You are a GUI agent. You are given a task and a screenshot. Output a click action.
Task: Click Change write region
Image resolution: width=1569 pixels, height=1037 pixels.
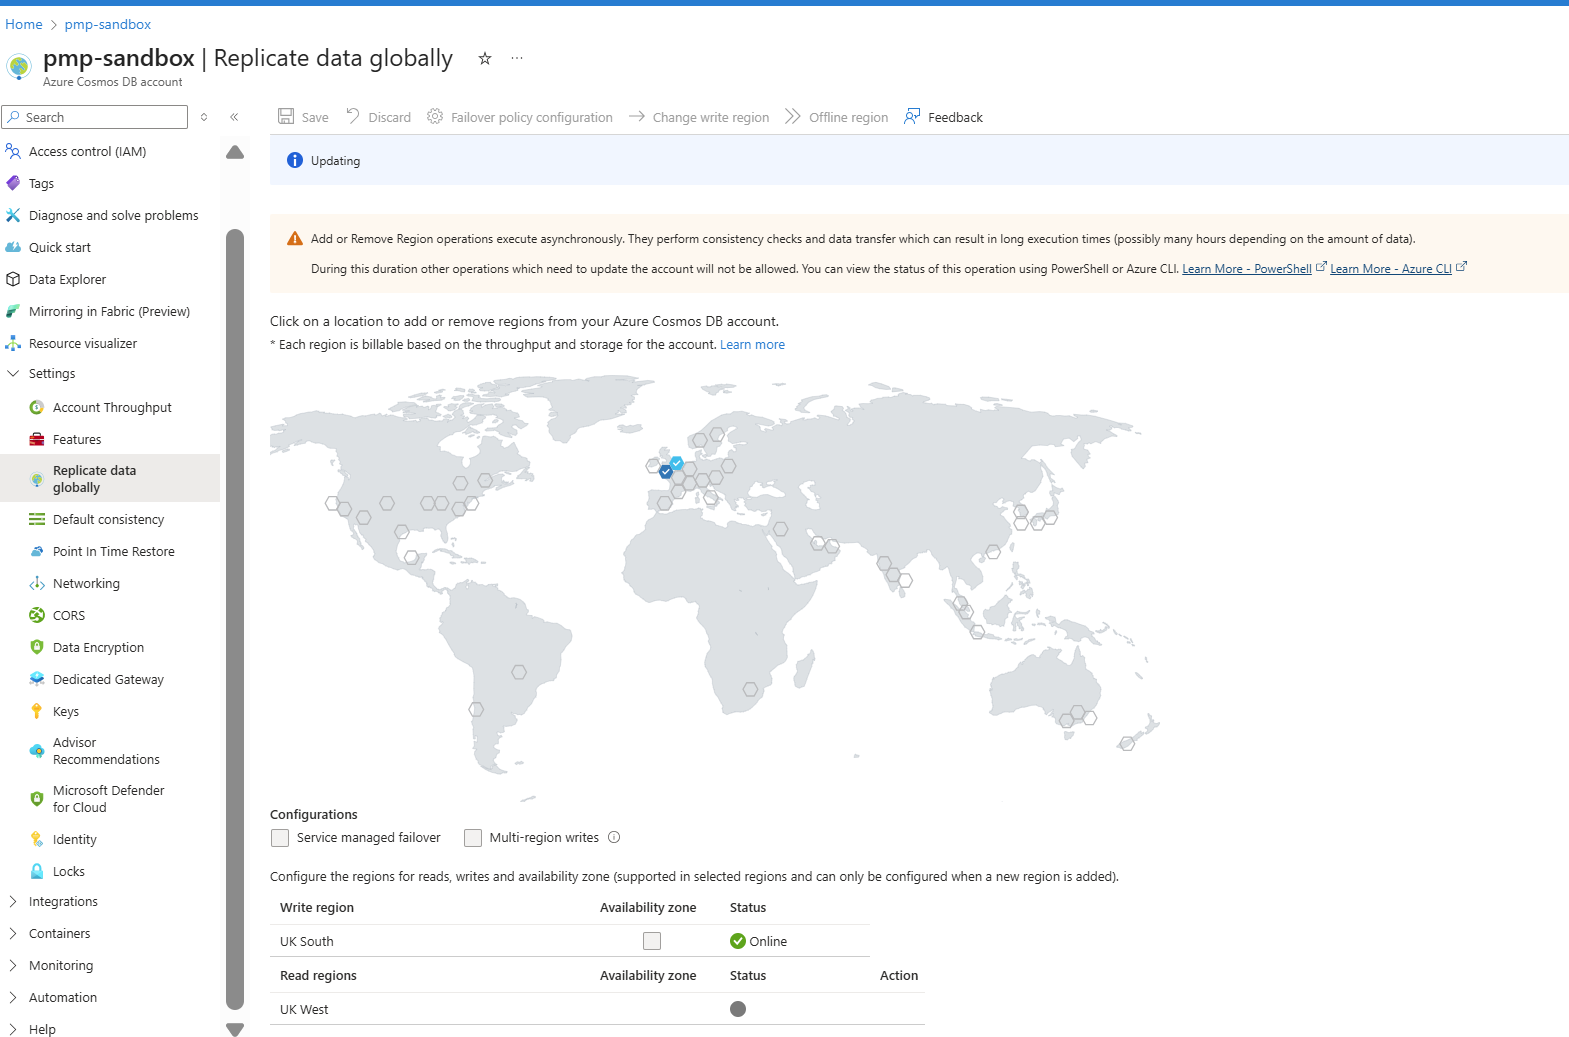tap(699, 117)
